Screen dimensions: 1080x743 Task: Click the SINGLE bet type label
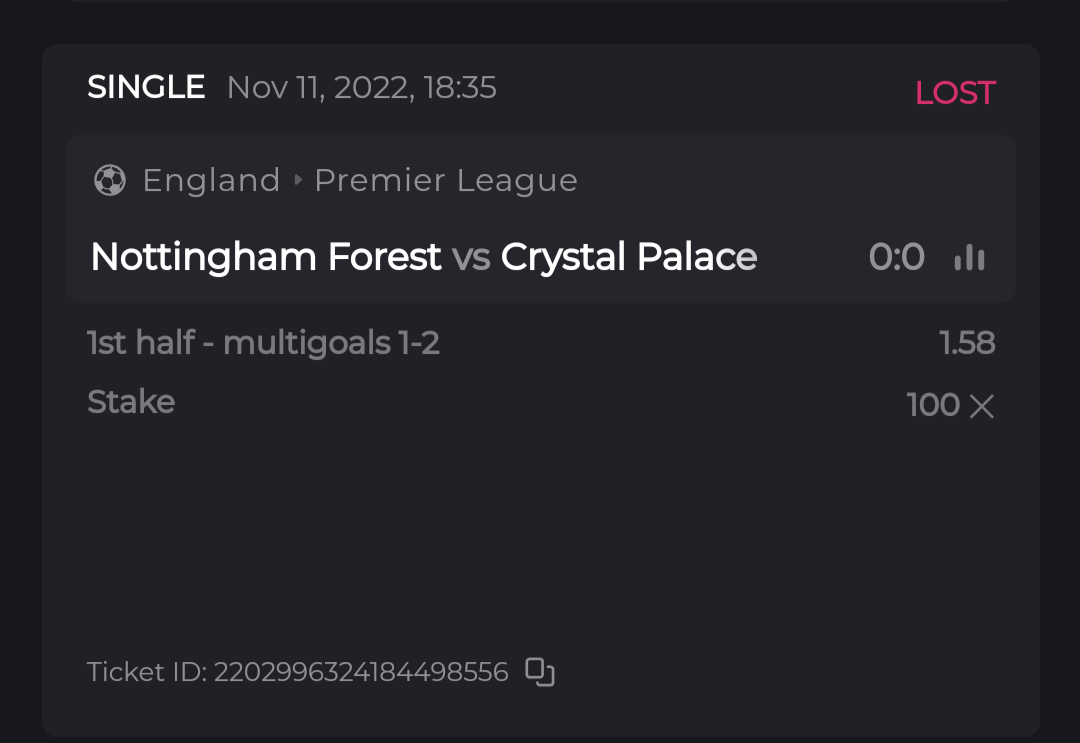pos(146,88)
